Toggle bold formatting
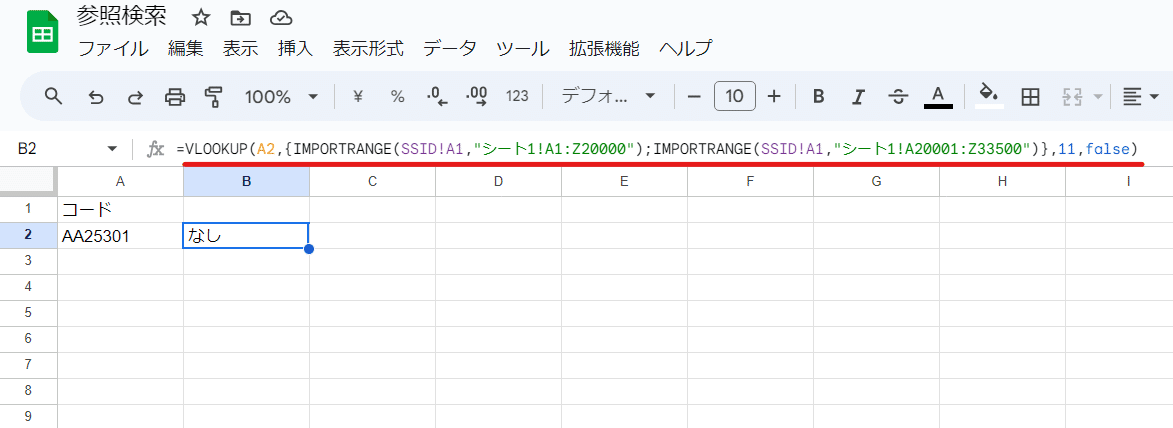Image resolution: width=1173 pixels, height=428 pixels. [818, 96]
